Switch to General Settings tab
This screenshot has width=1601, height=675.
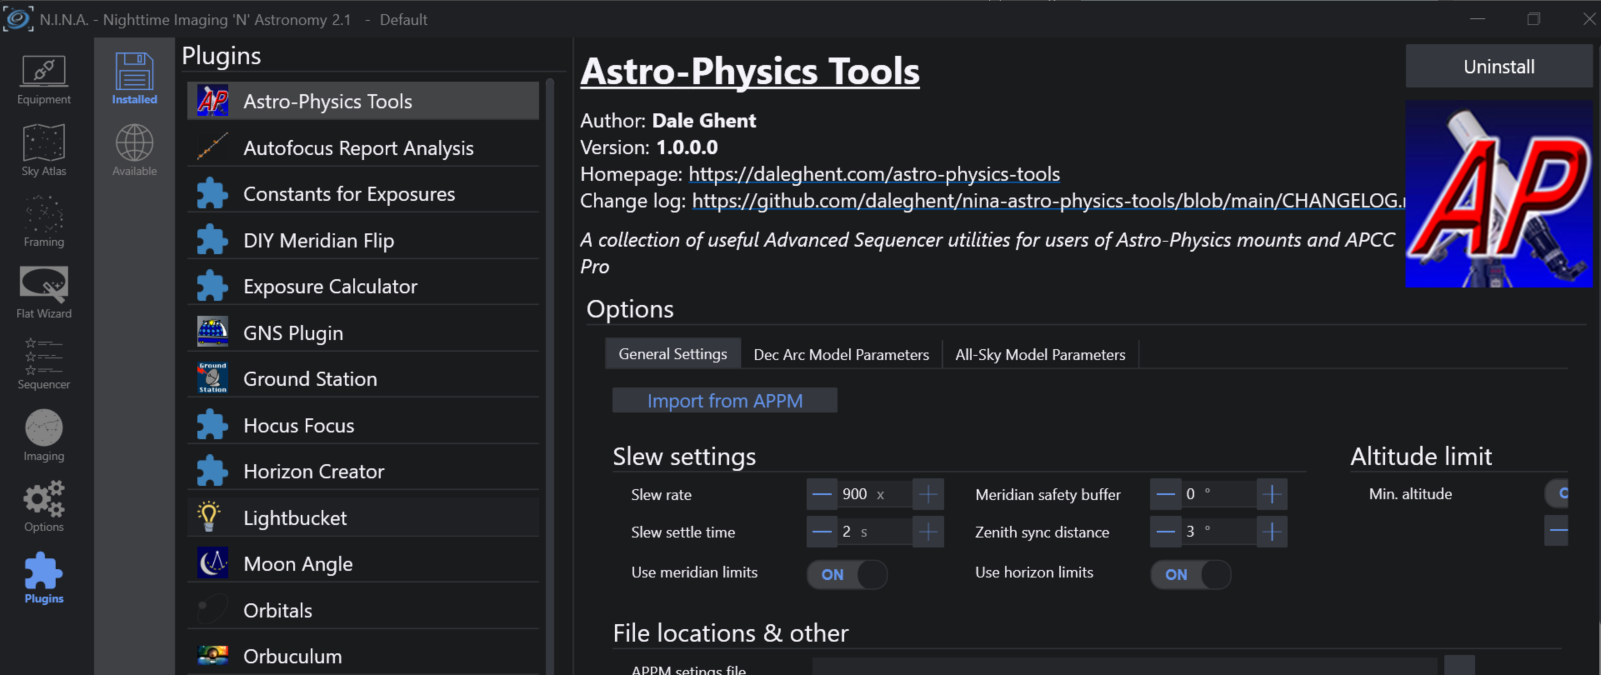pyautogui.click(x=673, y=354)
